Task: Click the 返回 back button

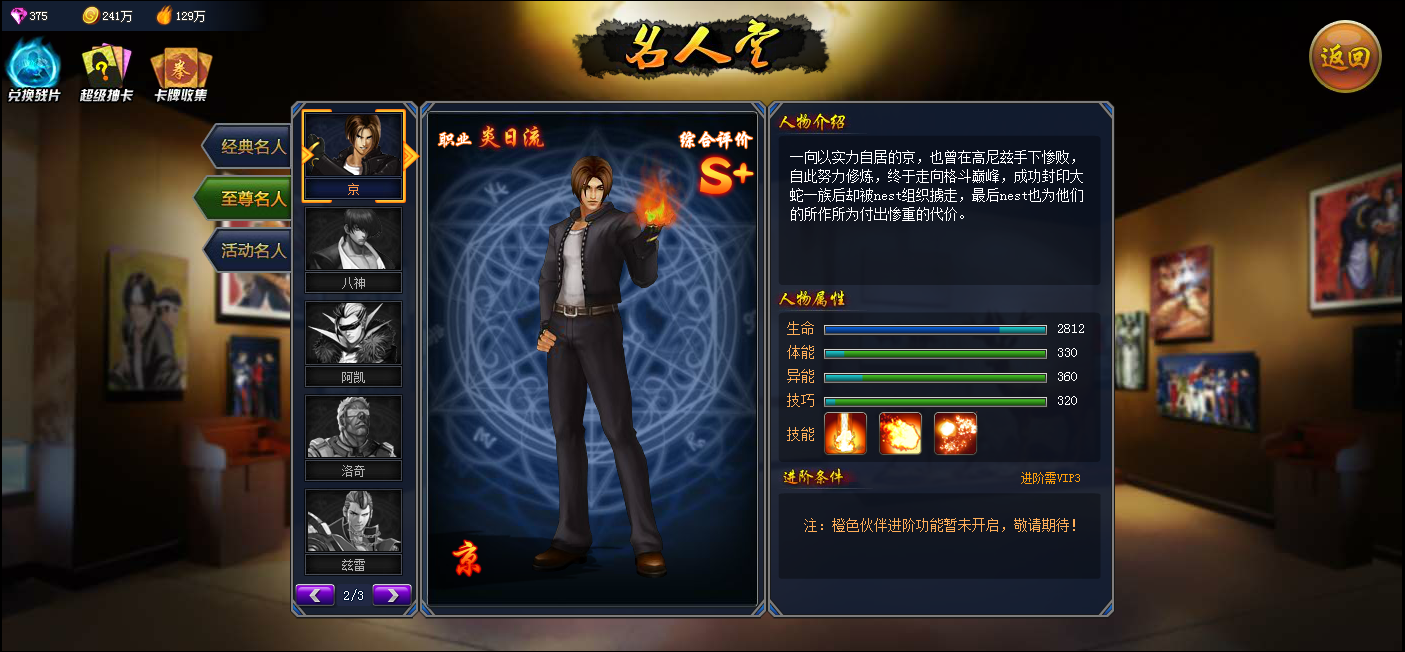Action: pos(1345,57)
